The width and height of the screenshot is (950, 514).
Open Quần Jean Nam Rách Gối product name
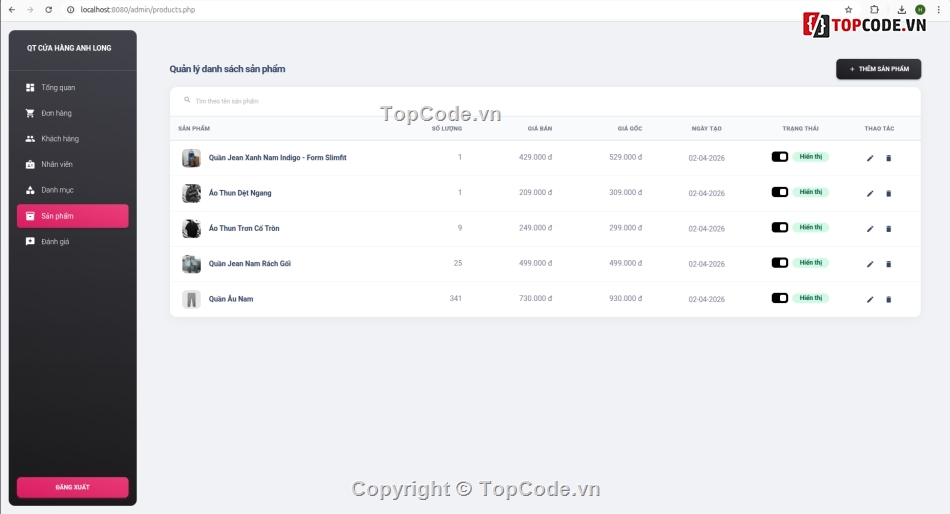coord(250,264)
